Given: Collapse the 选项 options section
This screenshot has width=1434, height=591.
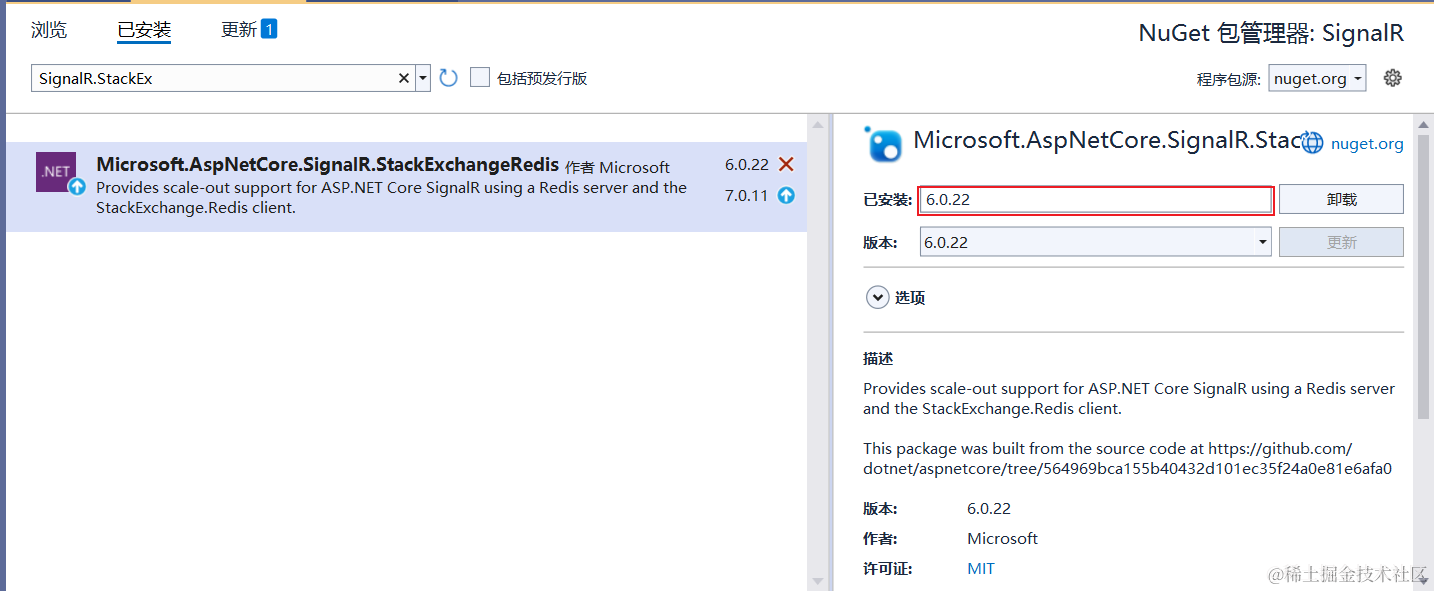Looking at the screenshot, I should (x=878, y=297).
